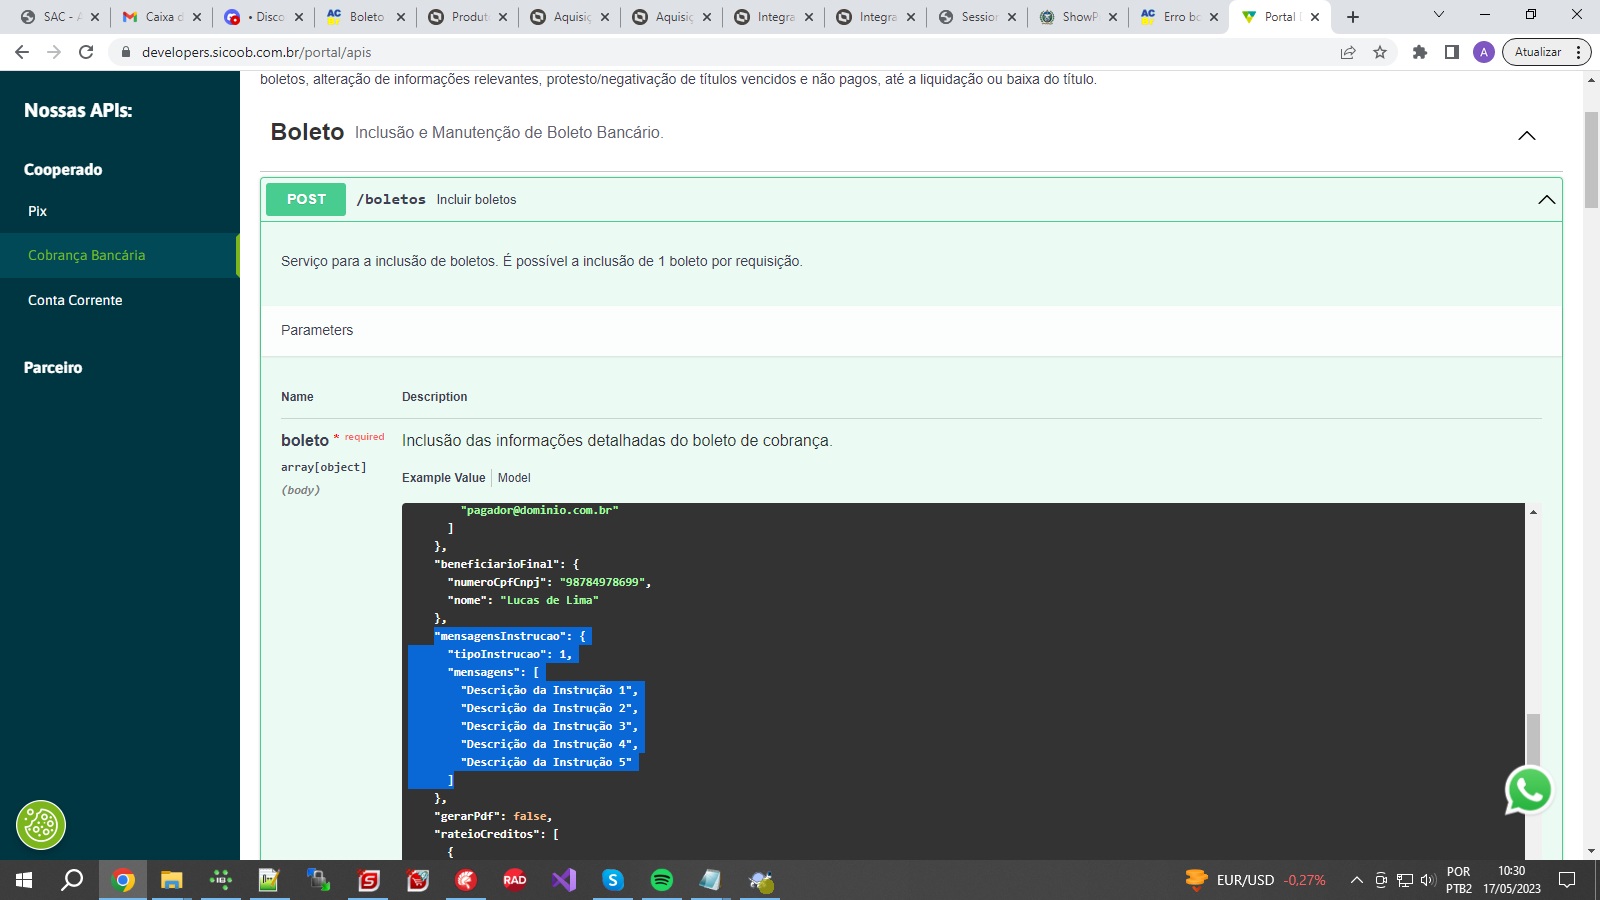Image resolution: width=1600 pixels, height=900 pixels.
Task: Click the 'Atualizar' Chrome update button
Action: tap(1538, 52)
